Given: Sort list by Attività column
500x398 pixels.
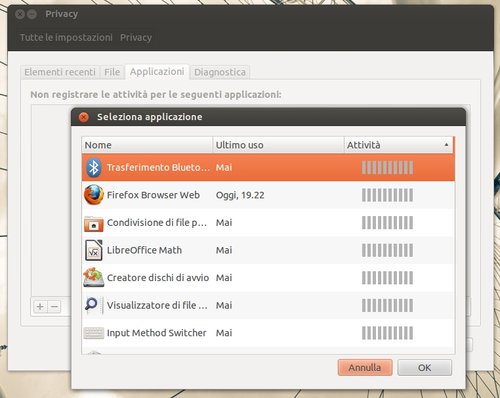Looking at the screenshot, I should point(398,145).
